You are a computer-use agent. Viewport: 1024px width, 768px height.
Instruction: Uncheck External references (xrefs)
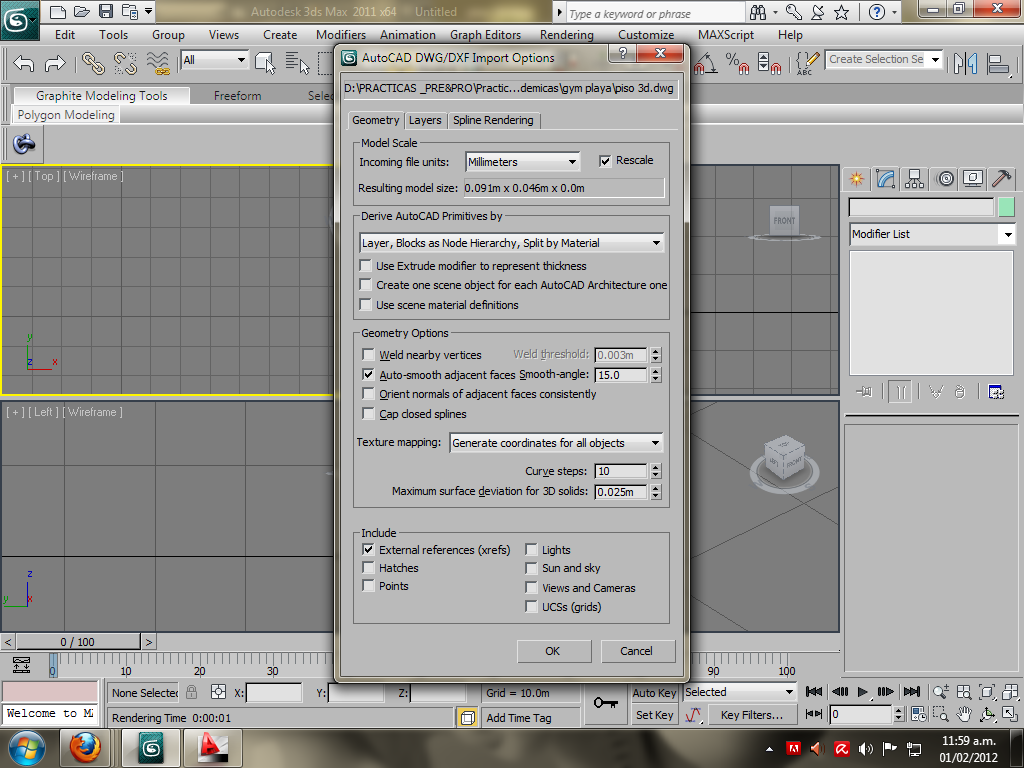pos(368,549)
